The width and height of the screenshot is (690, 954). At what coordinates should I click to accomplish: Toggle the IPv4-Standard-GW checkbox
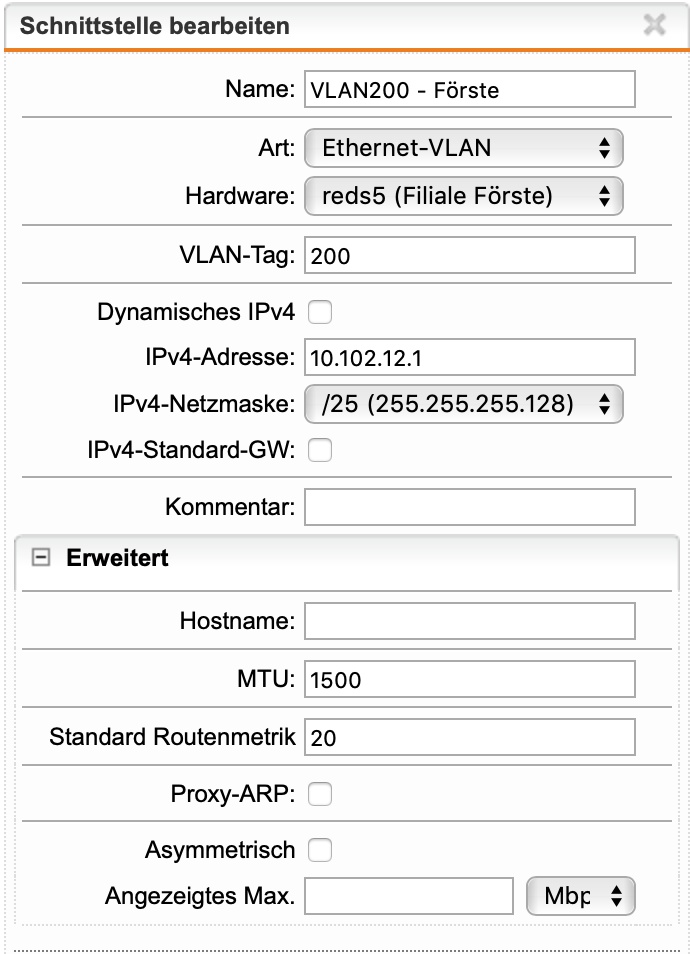point(320,451)
